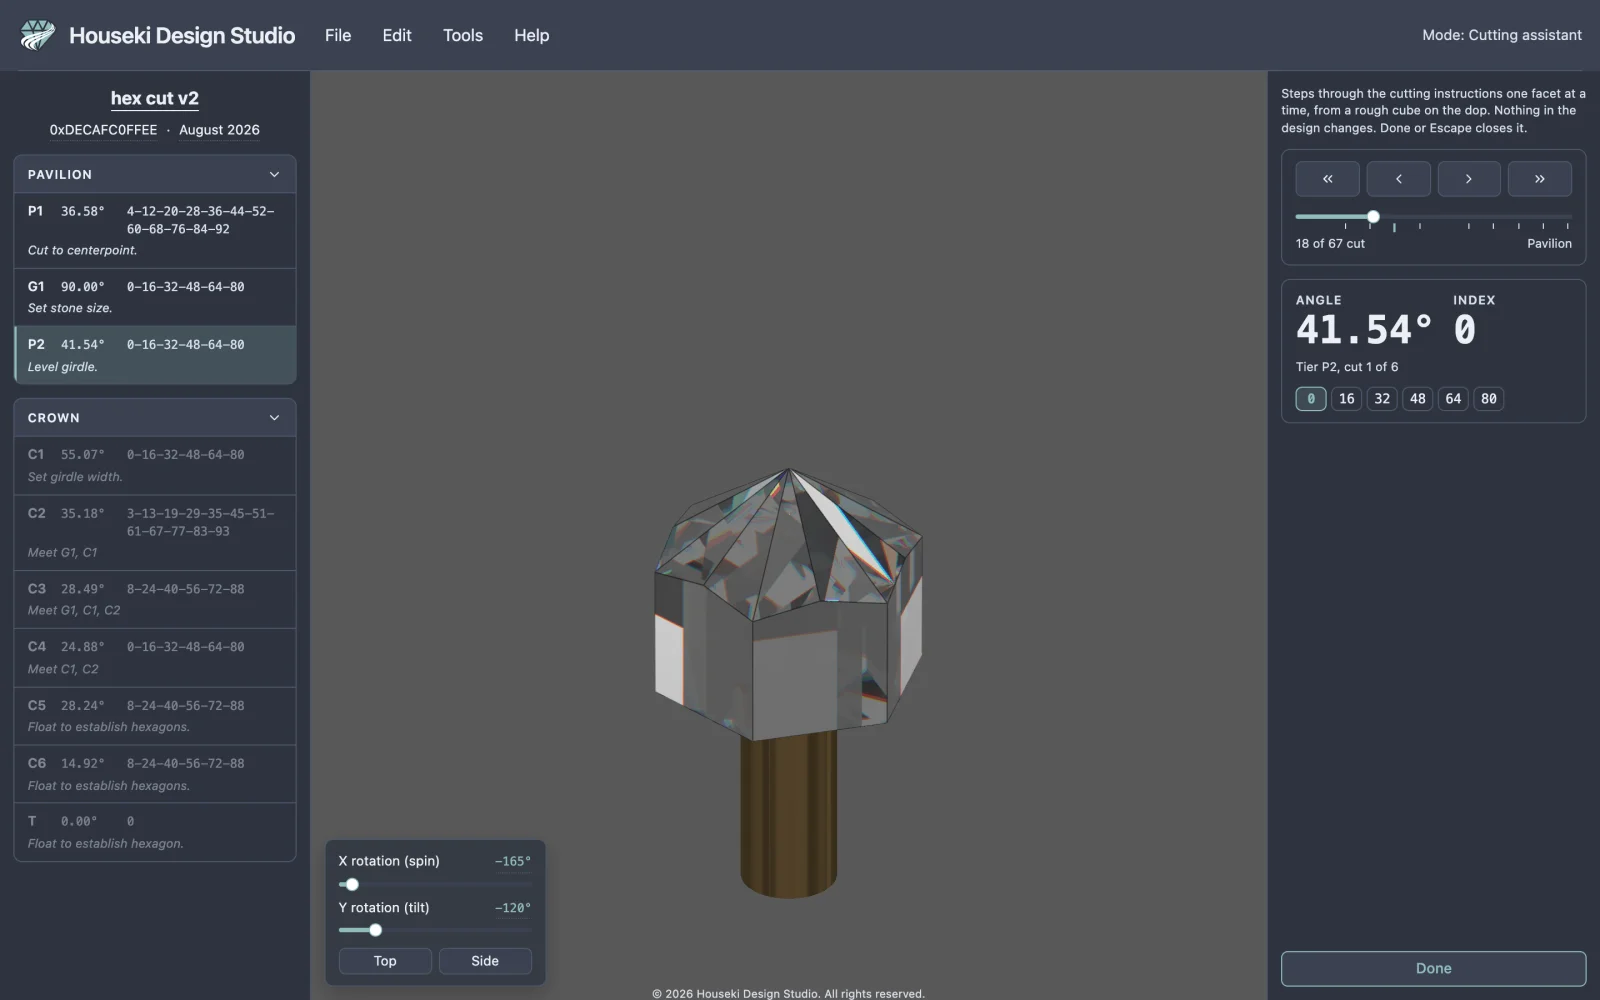Click the Houseki Design Studio gem logo
This screenshot has width=1600, height=1000.
pyautogui.click(x=38, y=35)
